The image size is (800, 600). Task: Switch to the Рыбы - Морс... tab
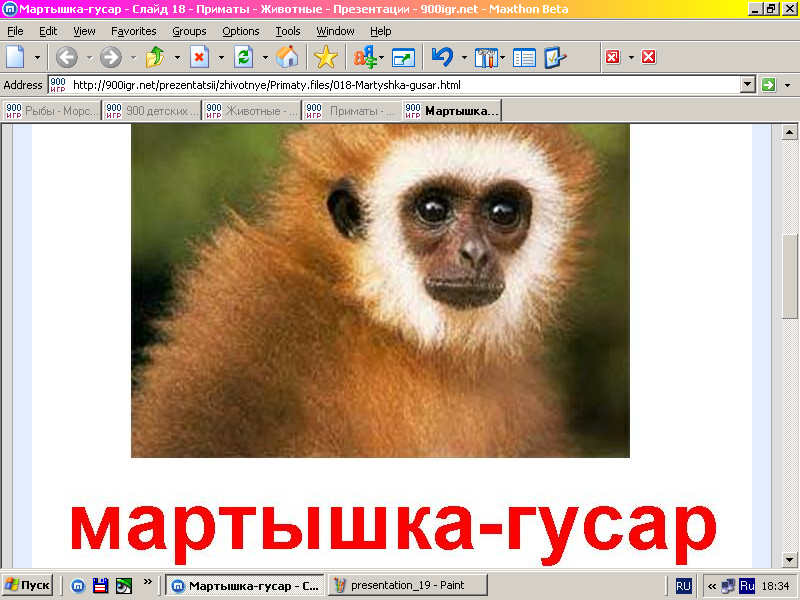52,111
